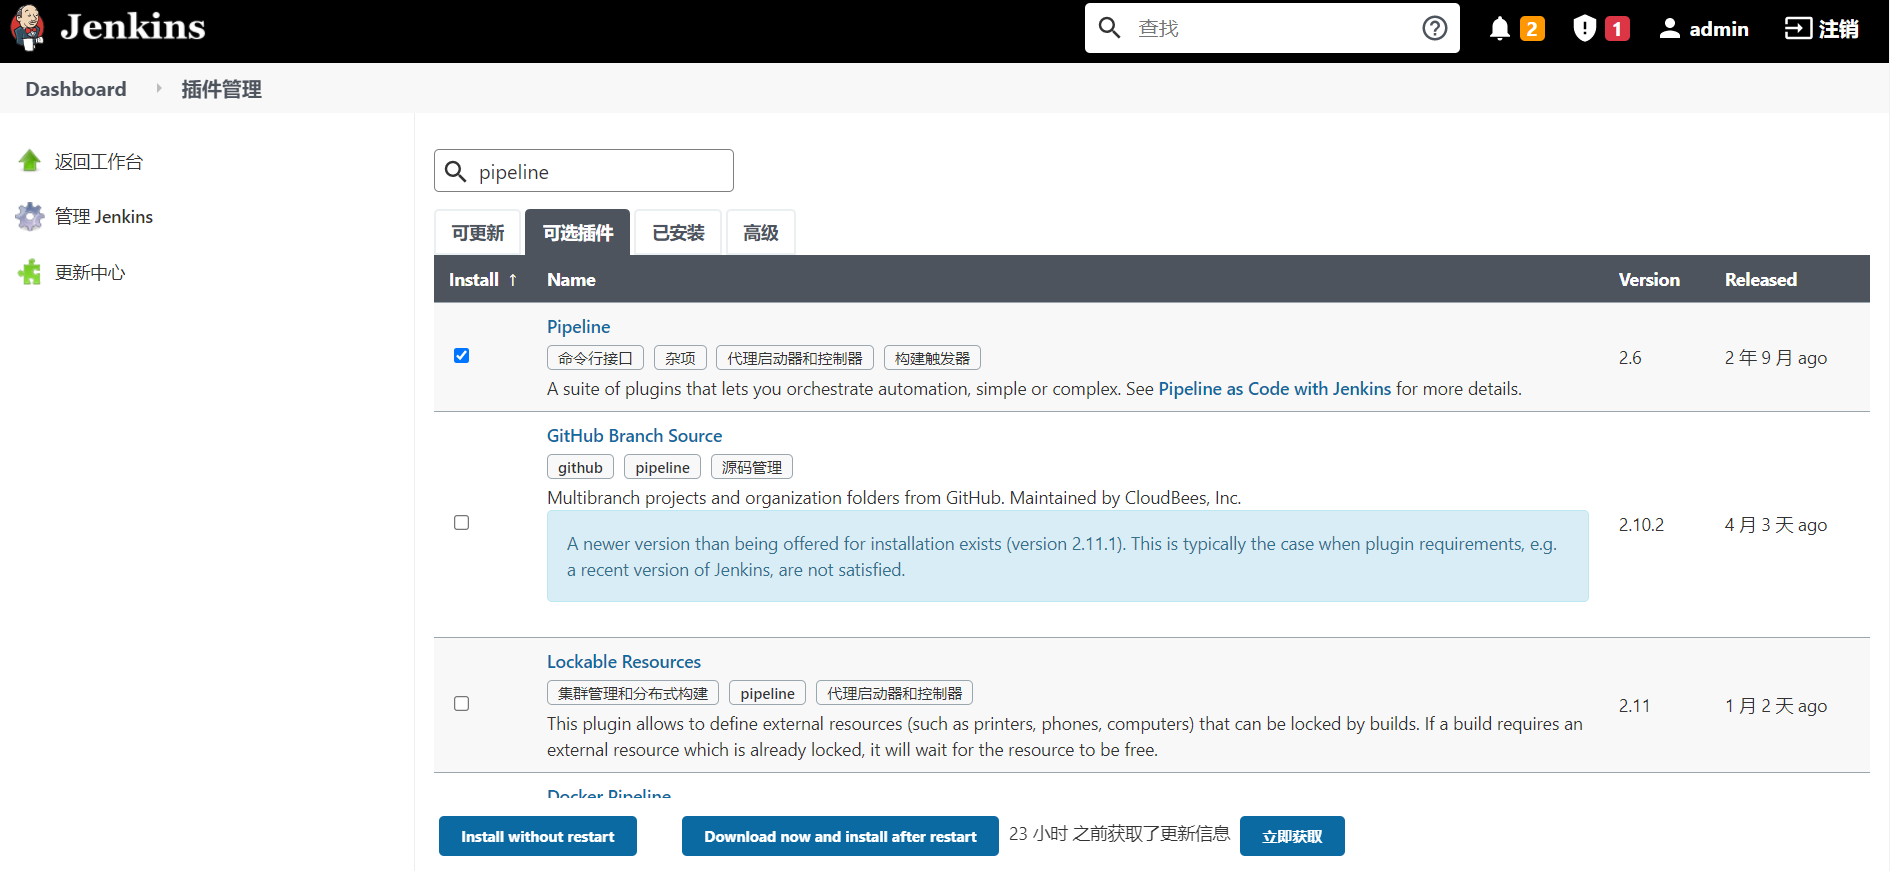
Task: Click version 2.10.2 of GitHub Branch Source
Action: pyautogui.click(x=1641, y=524)
